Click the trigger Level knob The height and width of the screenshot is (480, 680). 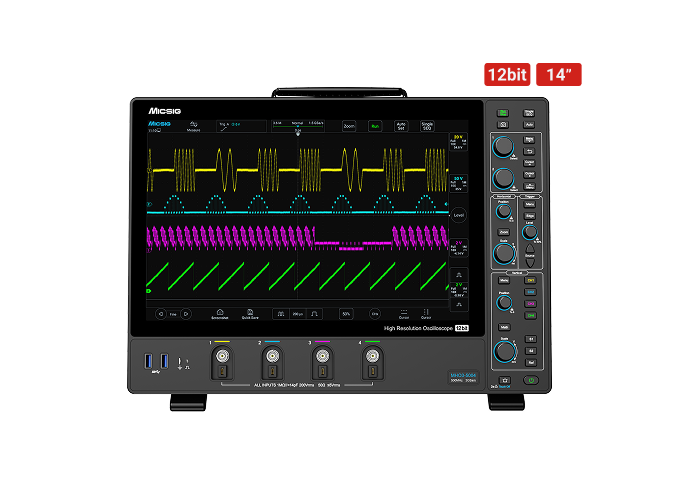pos(529,233)
